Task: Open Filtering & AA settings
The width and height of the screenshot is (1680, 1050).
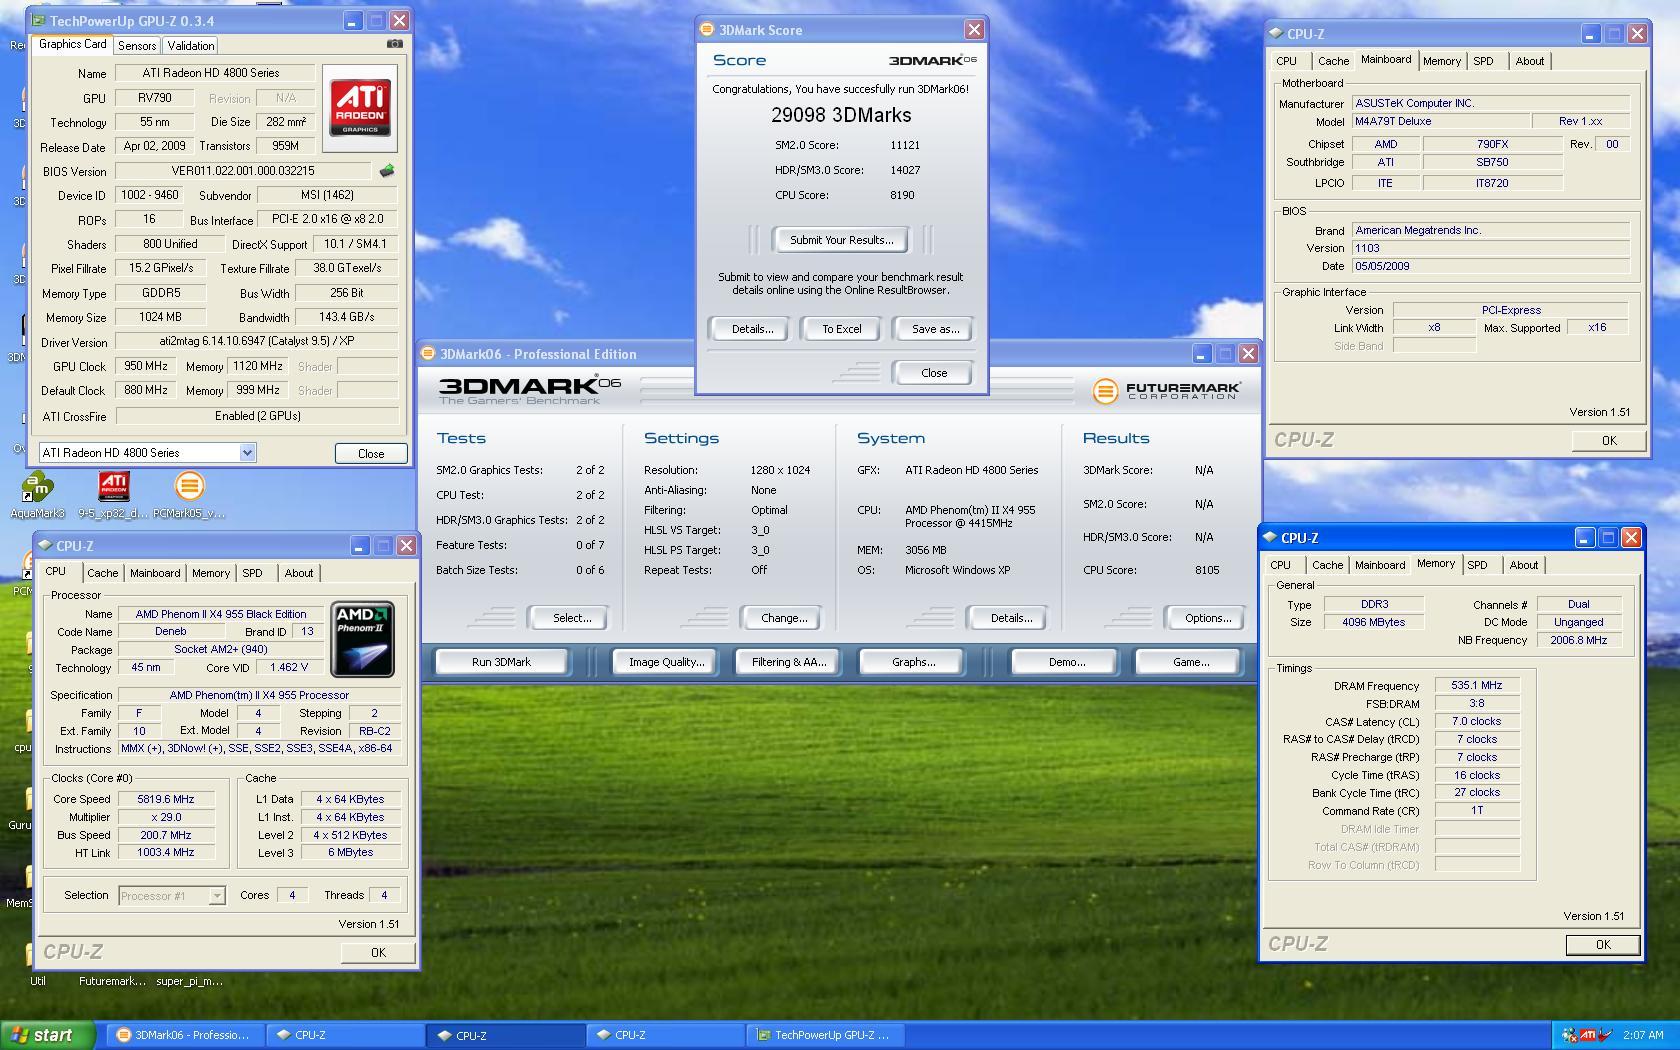Action: [x=789, y=662]
